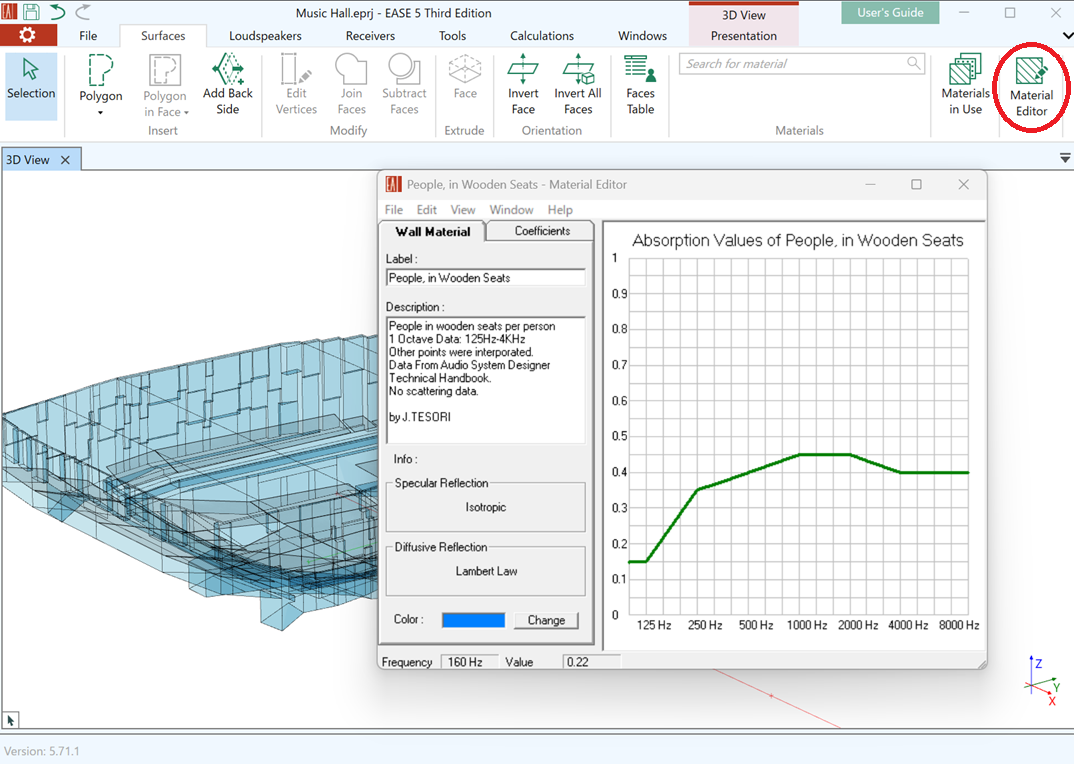The image size is (1074, 764).
Task: Switch to the Receivers ribbon tab
Action: click(x=370, y=36)
